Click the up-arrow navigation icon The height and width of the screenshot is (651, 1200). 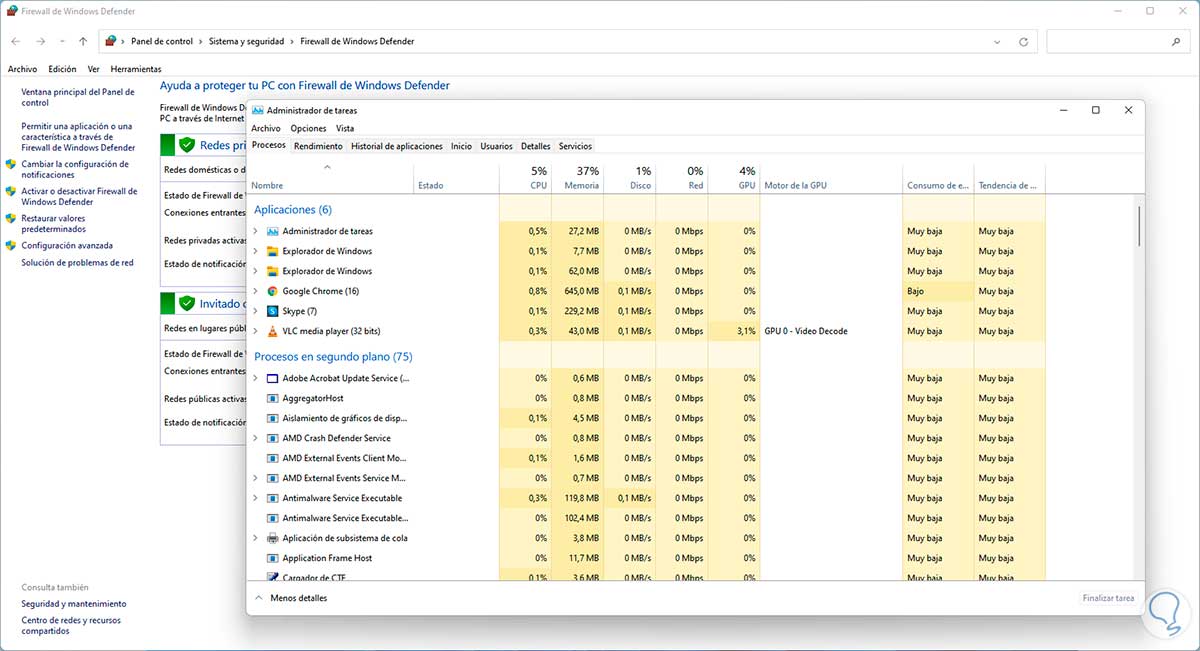[83, 42]
